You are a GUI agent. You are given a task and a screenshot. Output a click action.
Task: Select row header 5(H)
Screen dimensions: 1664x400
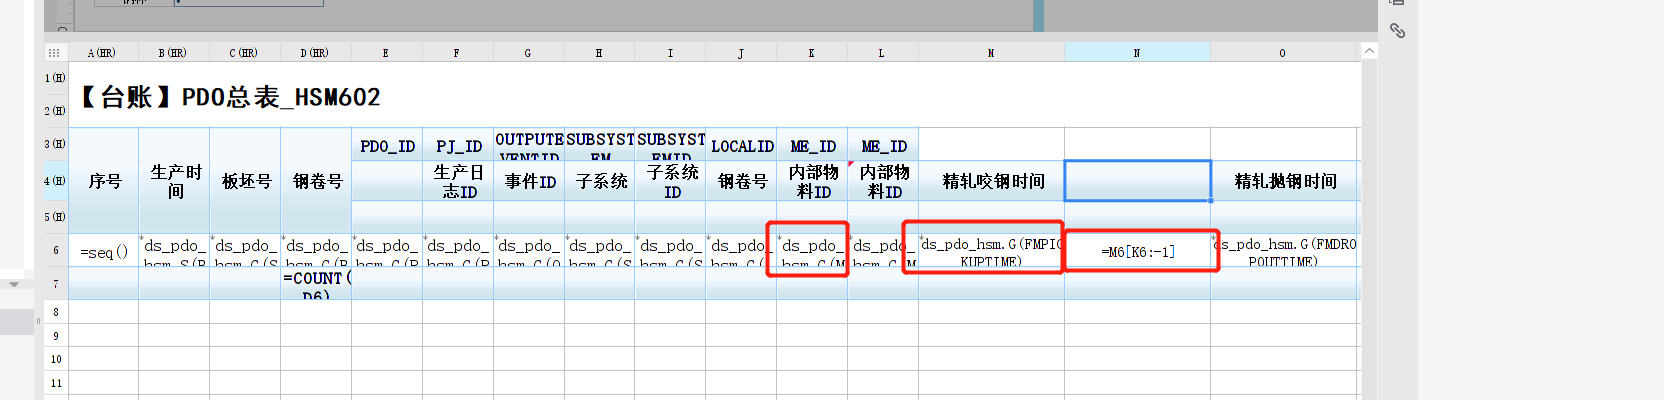(55, 217)
